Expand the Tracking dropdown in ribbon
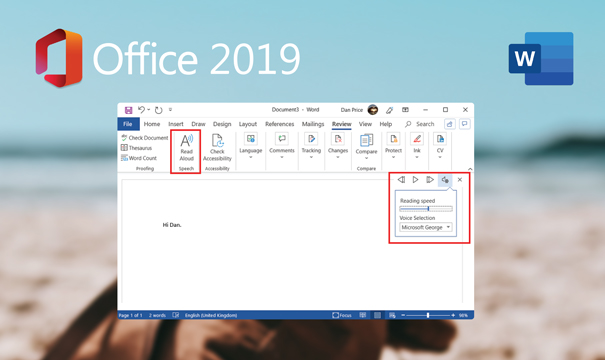 point(311,147)
